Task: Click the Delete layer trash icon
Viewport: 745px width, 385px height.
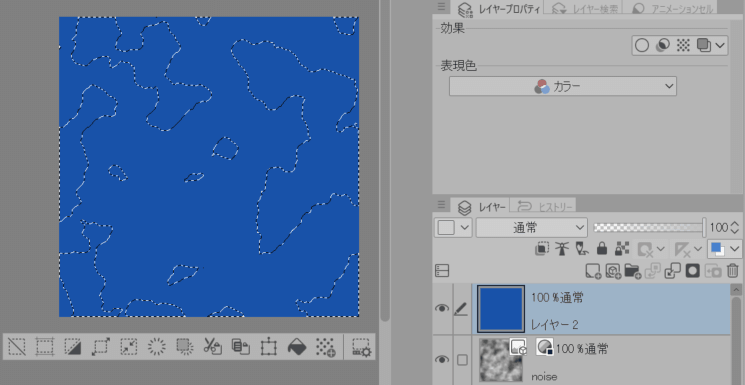Action: coord(733,271)
